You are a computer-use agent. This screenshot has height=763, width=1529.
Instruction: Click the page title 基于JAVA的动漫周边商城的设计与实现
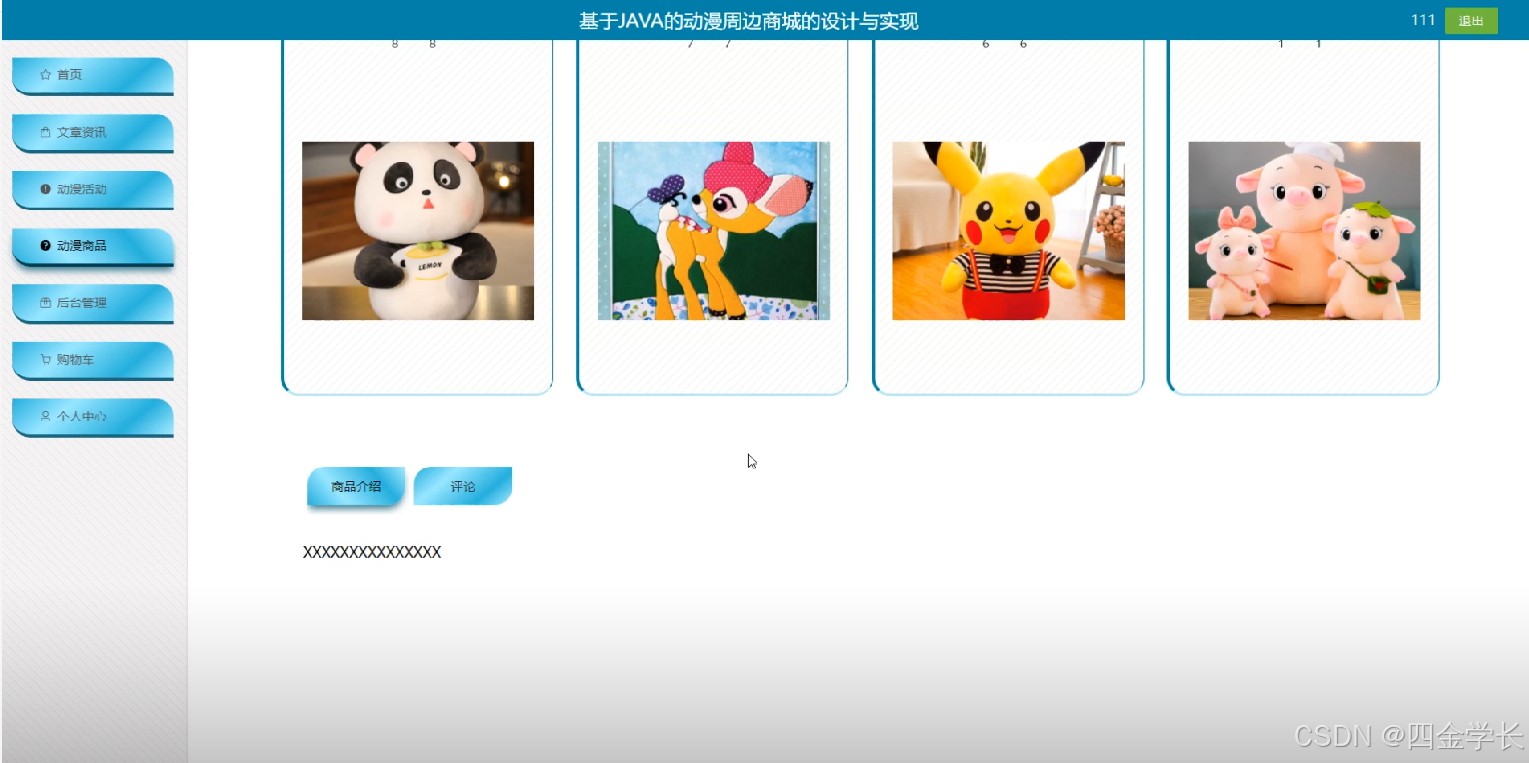[748, 21]
